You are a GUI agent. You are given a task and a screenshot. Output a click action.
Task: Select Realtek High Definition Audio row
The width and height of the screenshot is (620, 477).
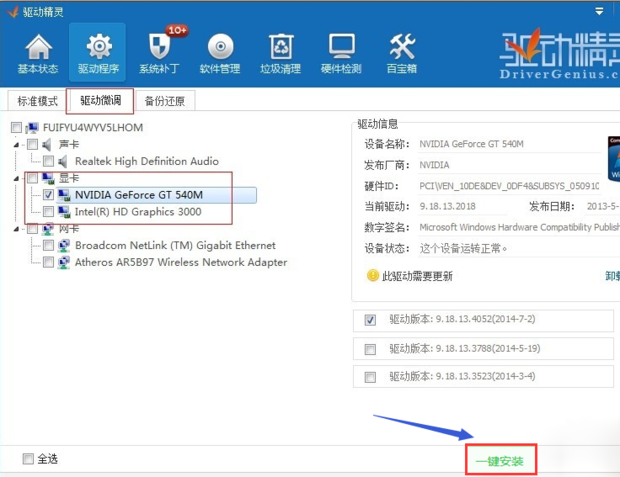coord(147,161)
